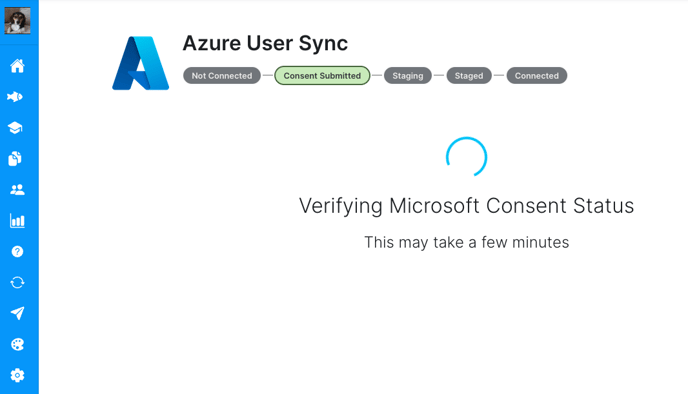
Task: Select the Staged status pill
Action: coord(469,75)
